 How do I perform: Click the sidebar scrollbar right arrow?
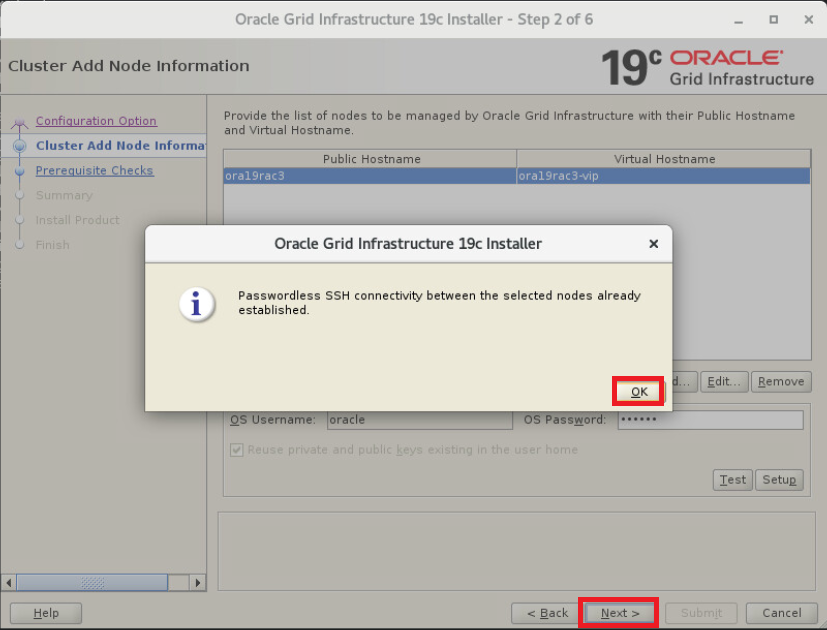198,583
